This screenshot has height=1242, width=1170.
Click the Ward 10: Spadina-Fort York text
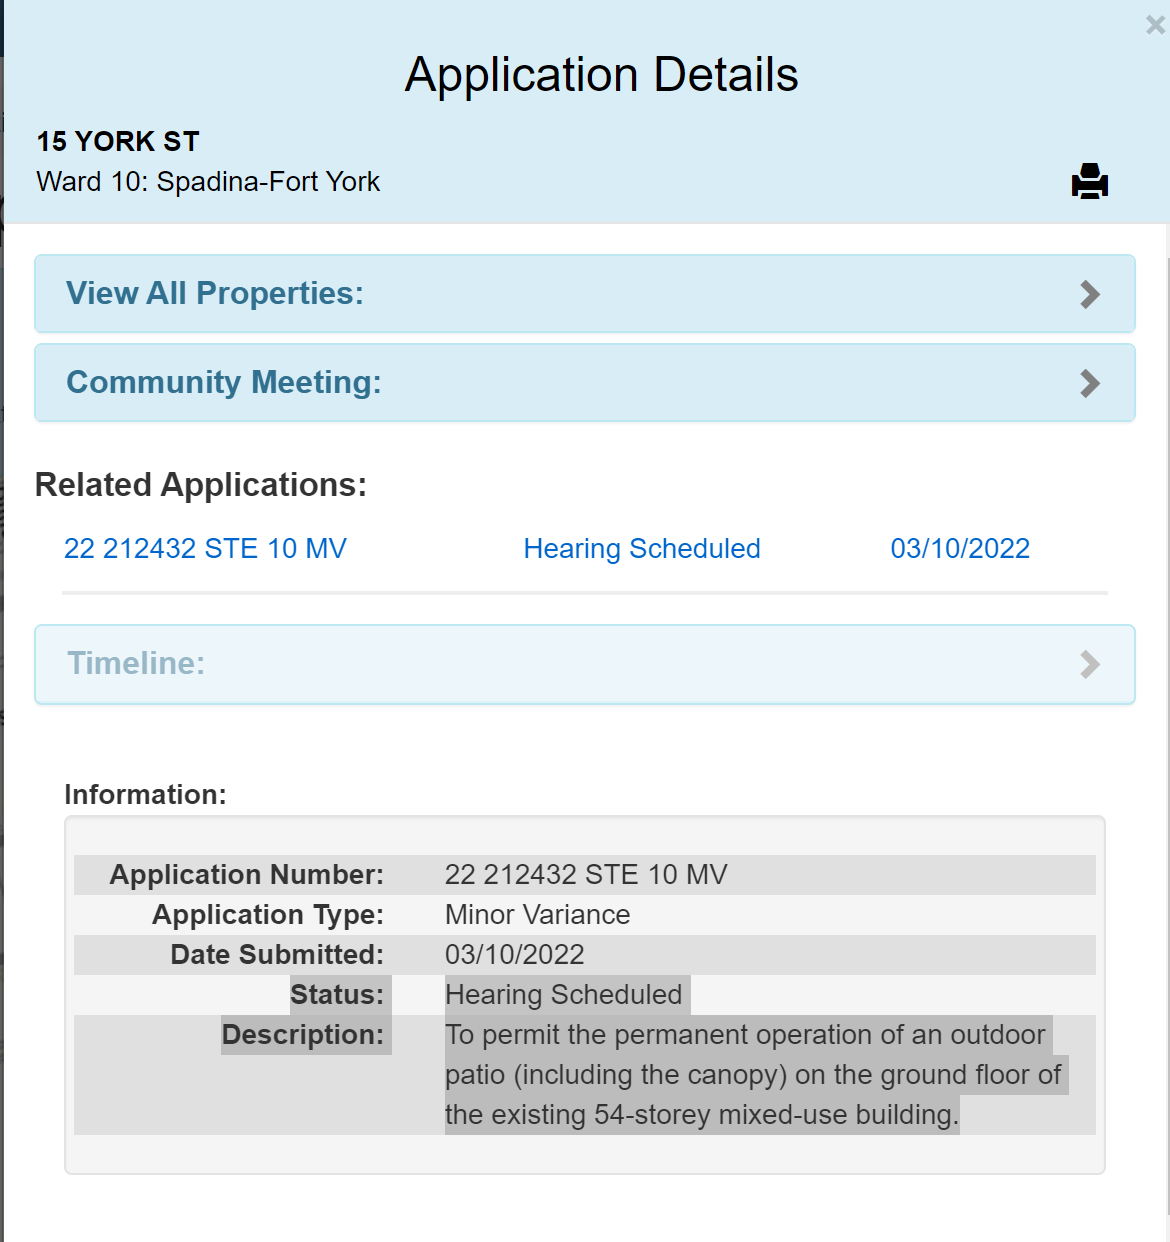coord(208,181)
